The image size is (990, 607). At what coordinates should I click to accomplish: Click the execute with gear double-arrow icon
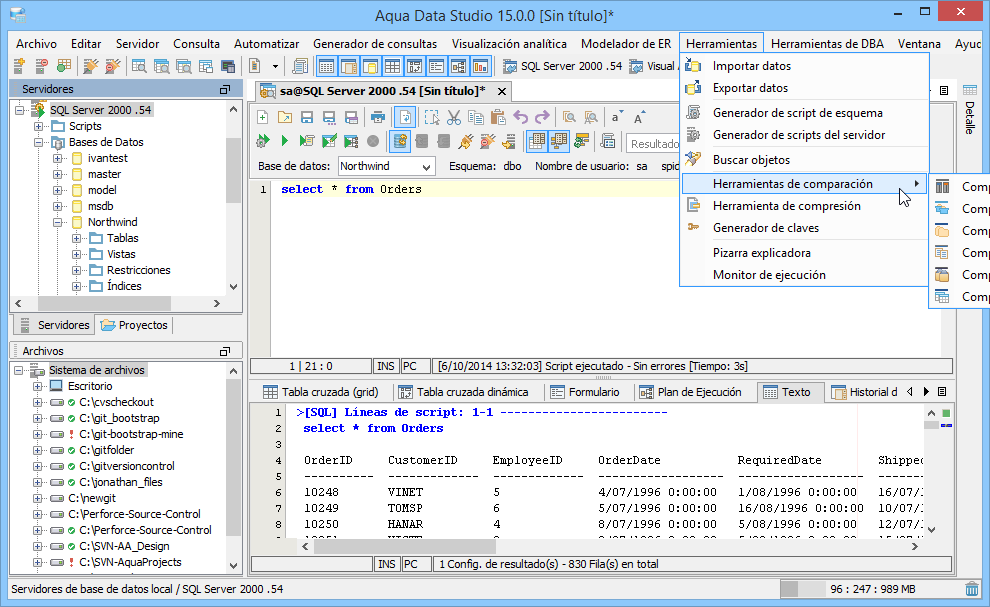263,141
